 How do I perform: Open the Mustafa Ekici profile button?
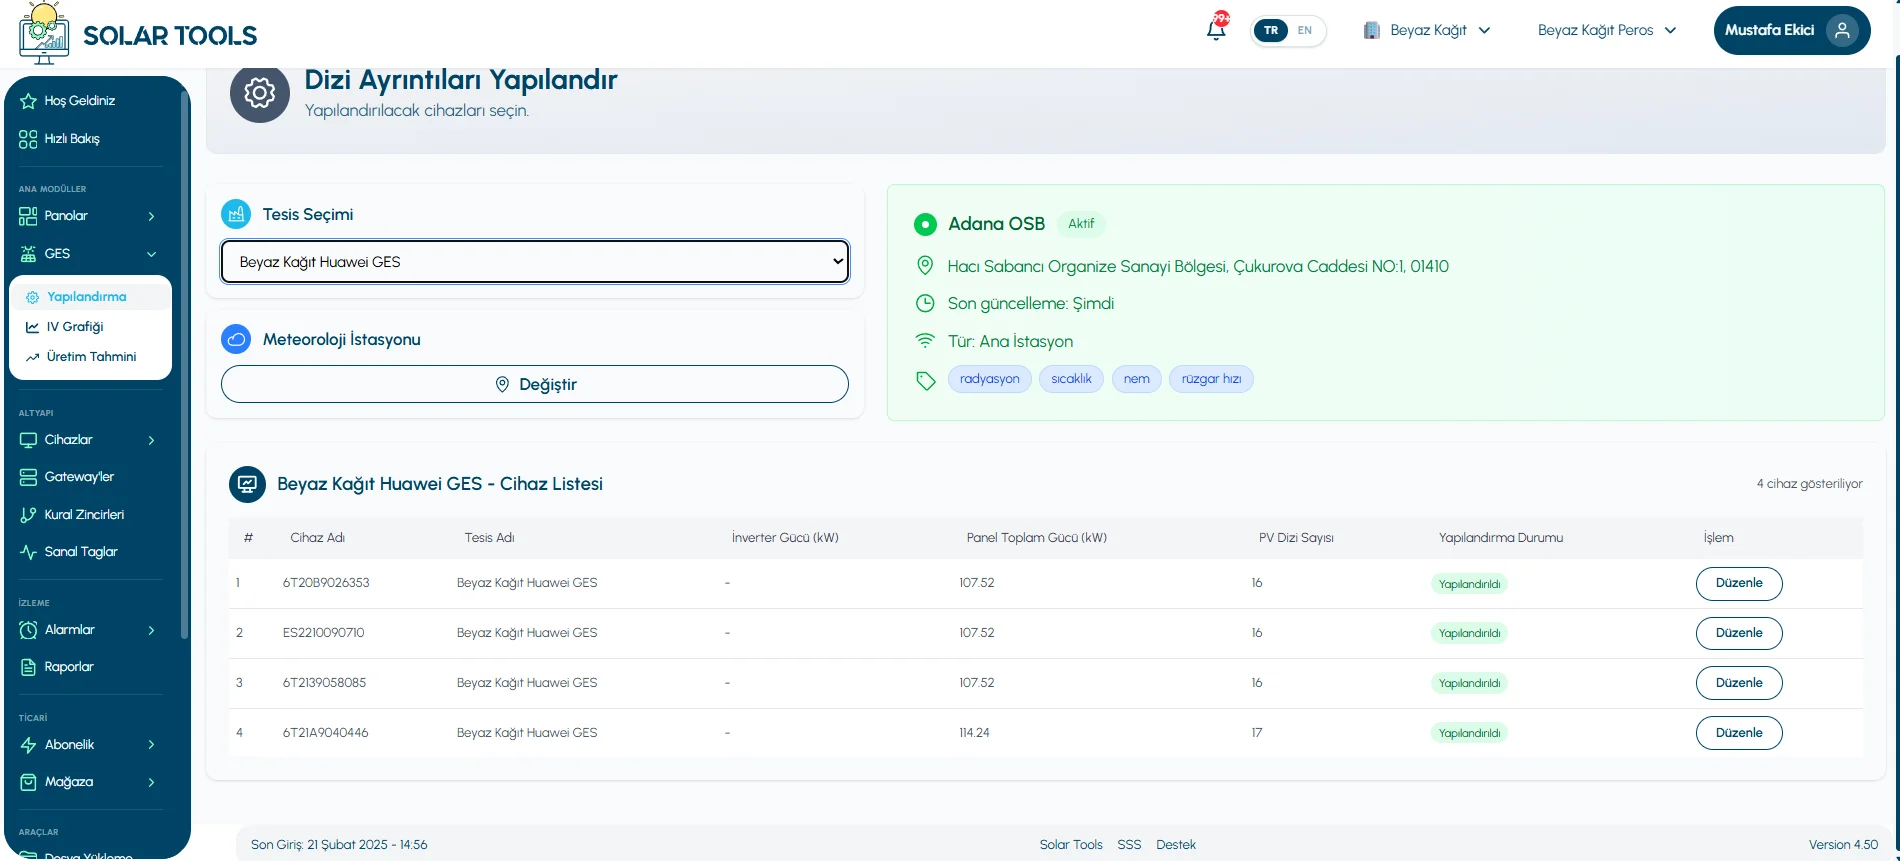(1791, 30)
